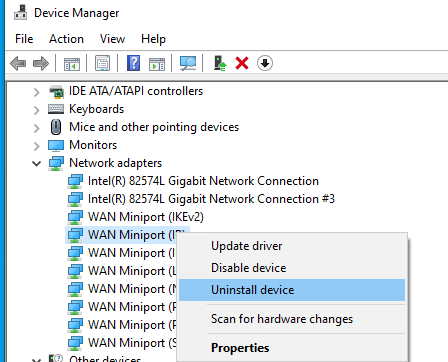
Task: Open the View menu
Action: [112, 39]
